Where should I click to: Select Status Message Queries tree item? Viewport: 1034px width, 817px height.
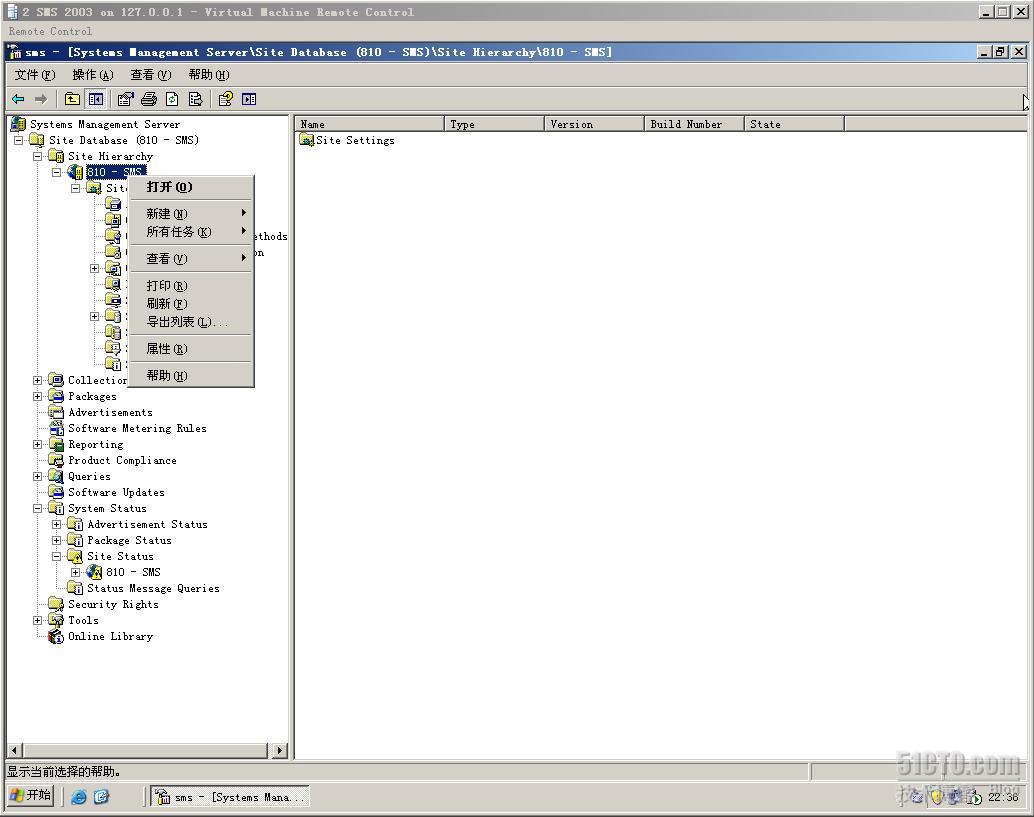coord(153,588)
